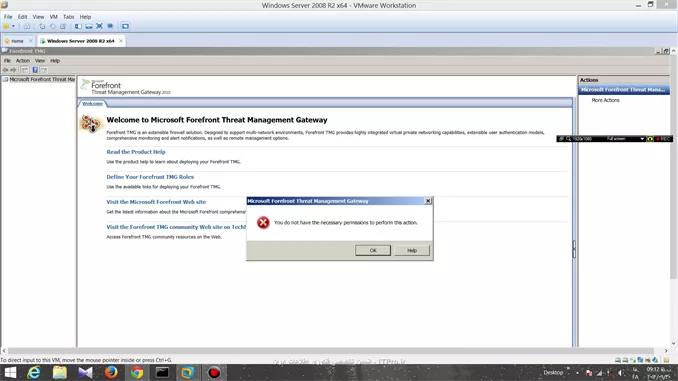Click OK in the permissions error dialog
The image size is (678, 381).
(x=373, y=250)
